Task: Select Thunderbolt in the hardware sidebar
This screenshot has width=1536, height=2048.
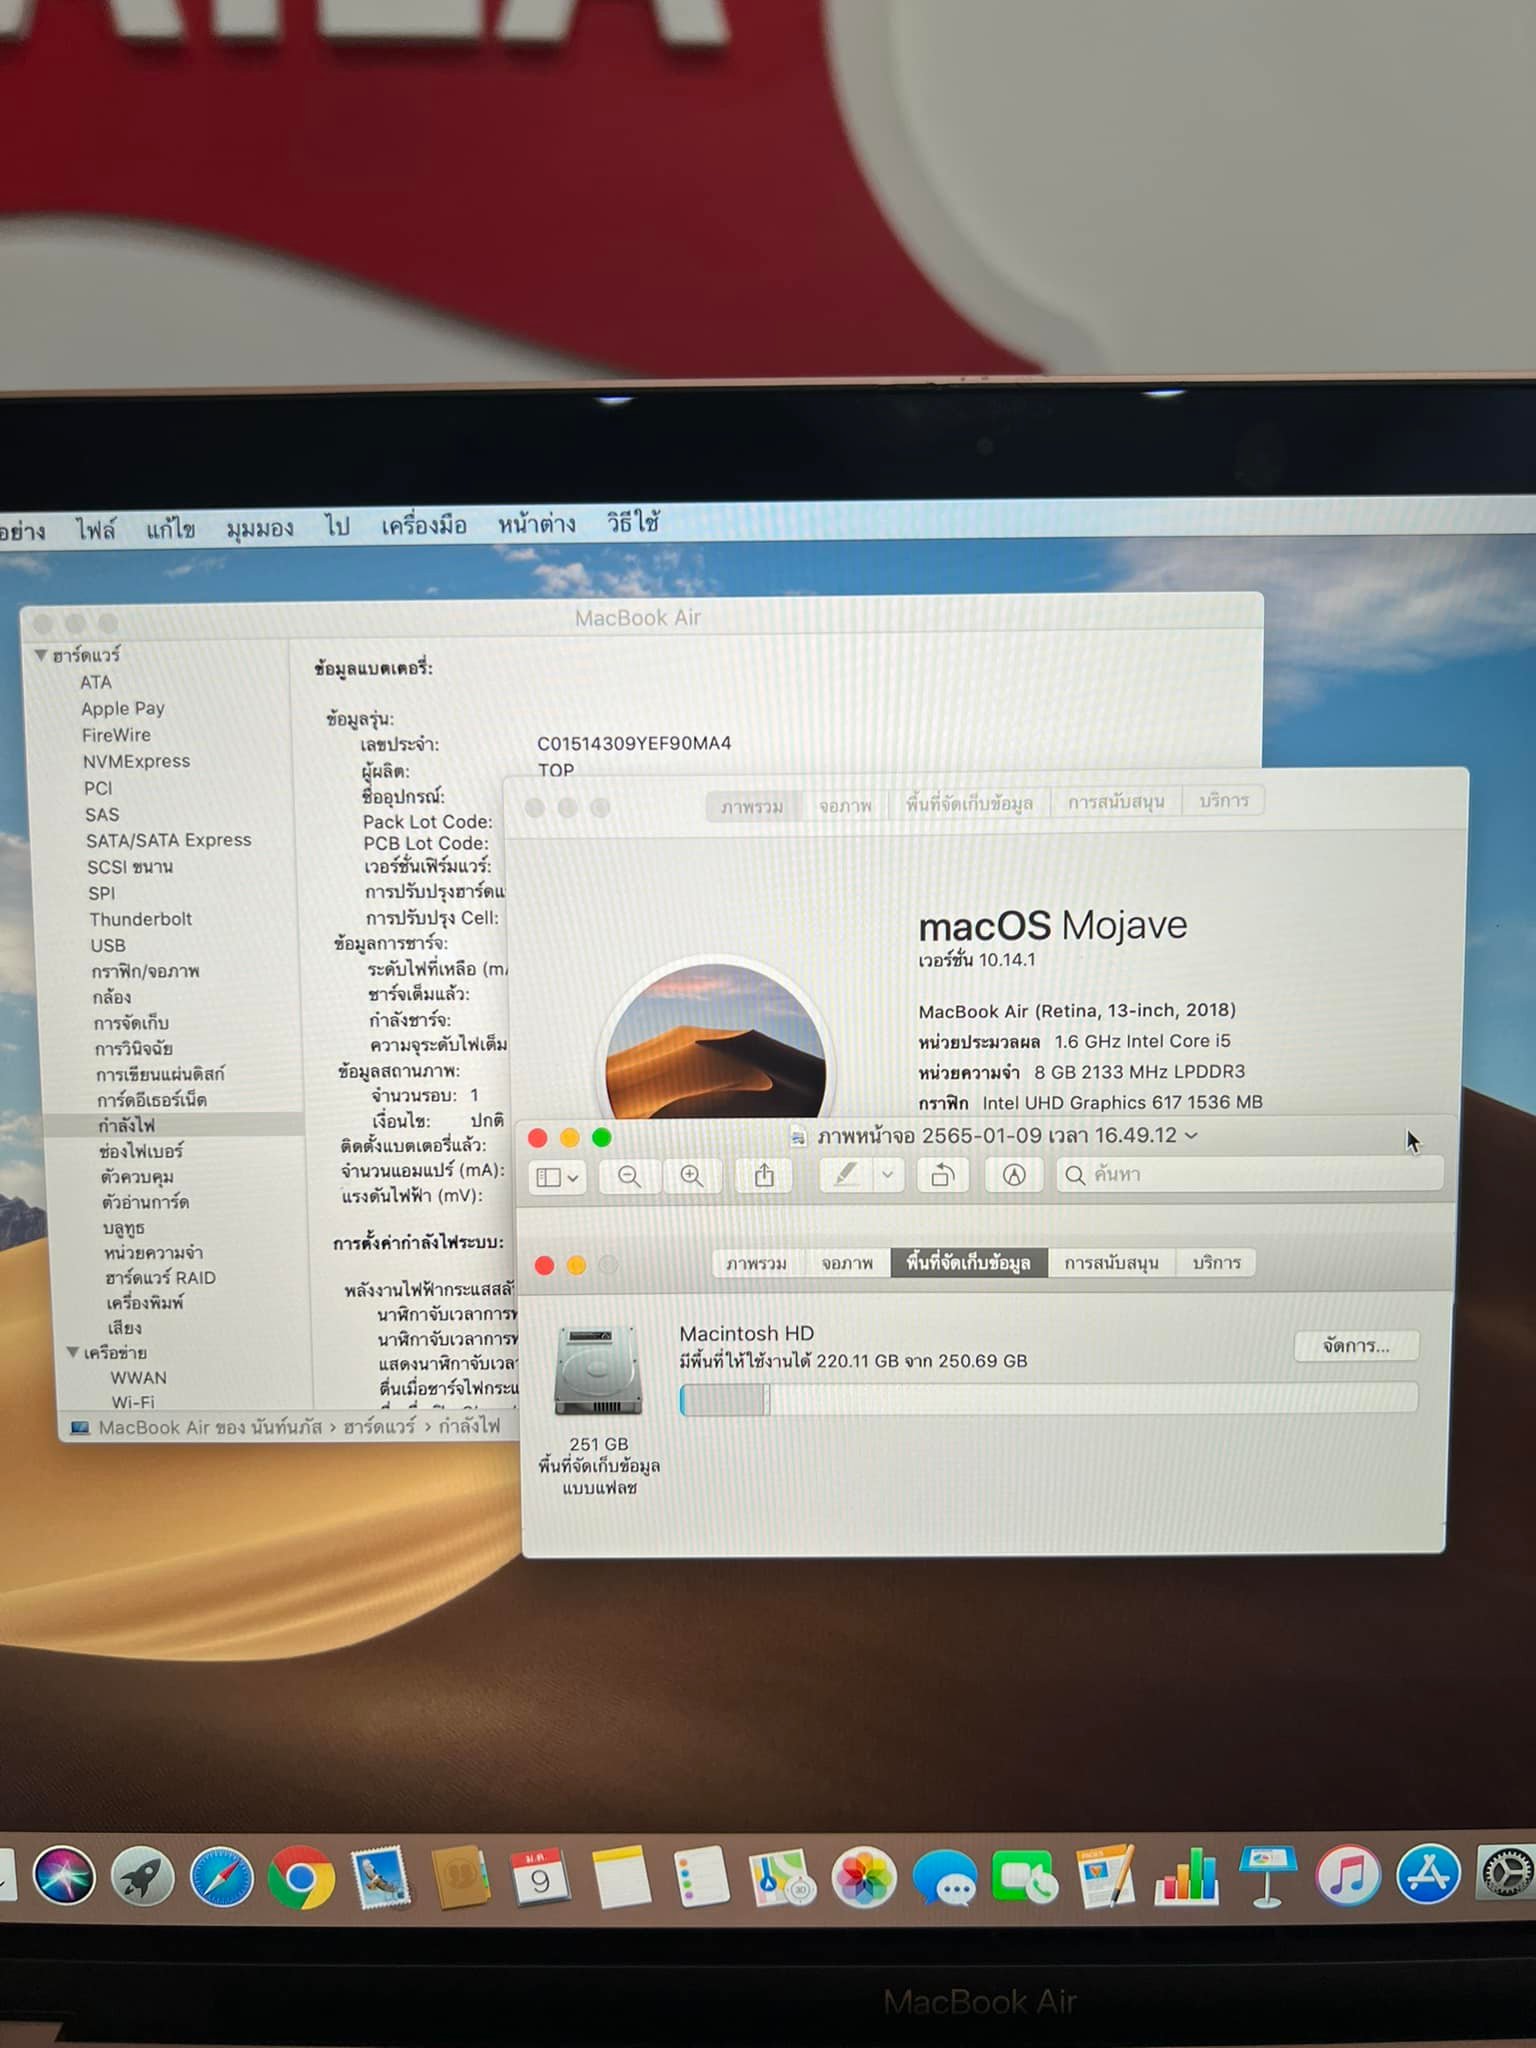Action: pos(140,919)
